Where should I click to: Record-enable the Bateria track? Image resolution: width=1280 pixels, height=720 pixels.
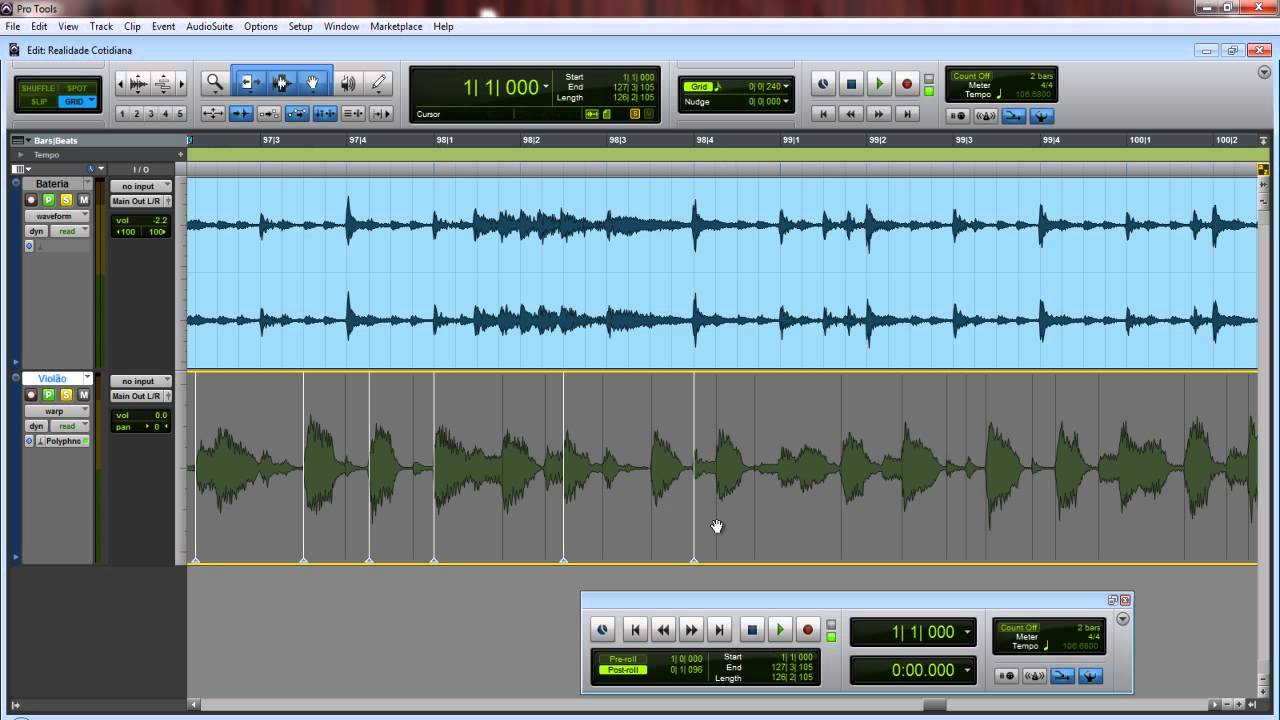coord(31,200)
